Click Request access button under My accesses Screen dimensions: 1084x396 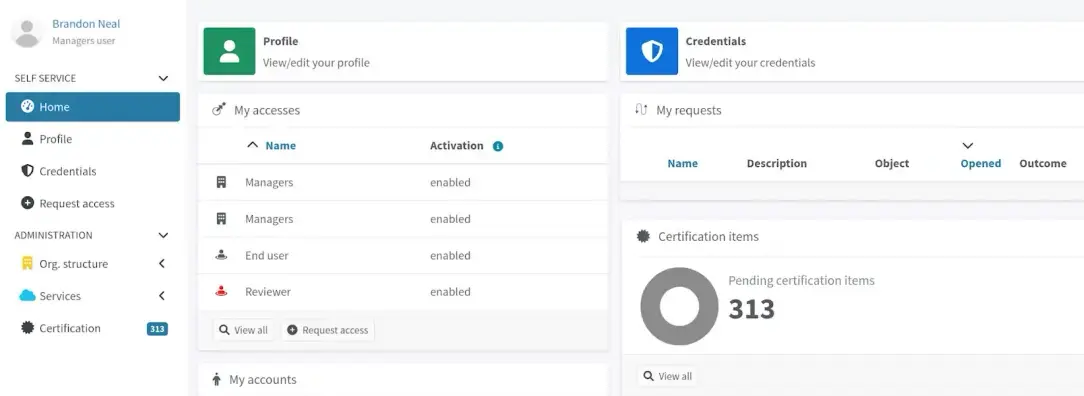tap(328, 330)
